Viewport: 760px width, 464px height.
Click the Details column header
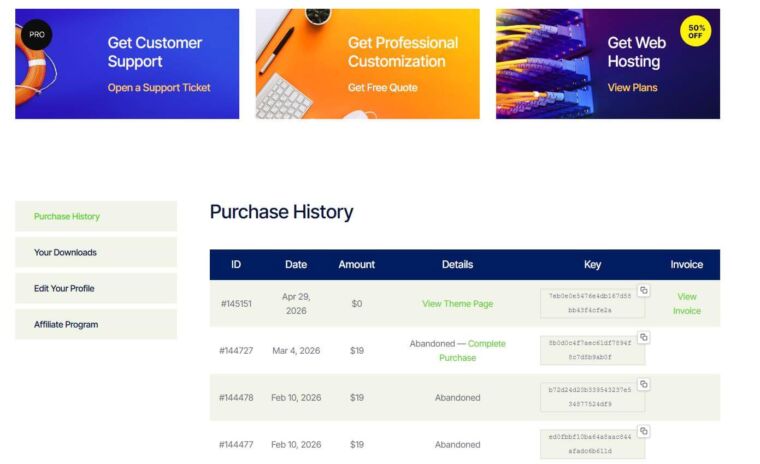click(x=458, y=264)
